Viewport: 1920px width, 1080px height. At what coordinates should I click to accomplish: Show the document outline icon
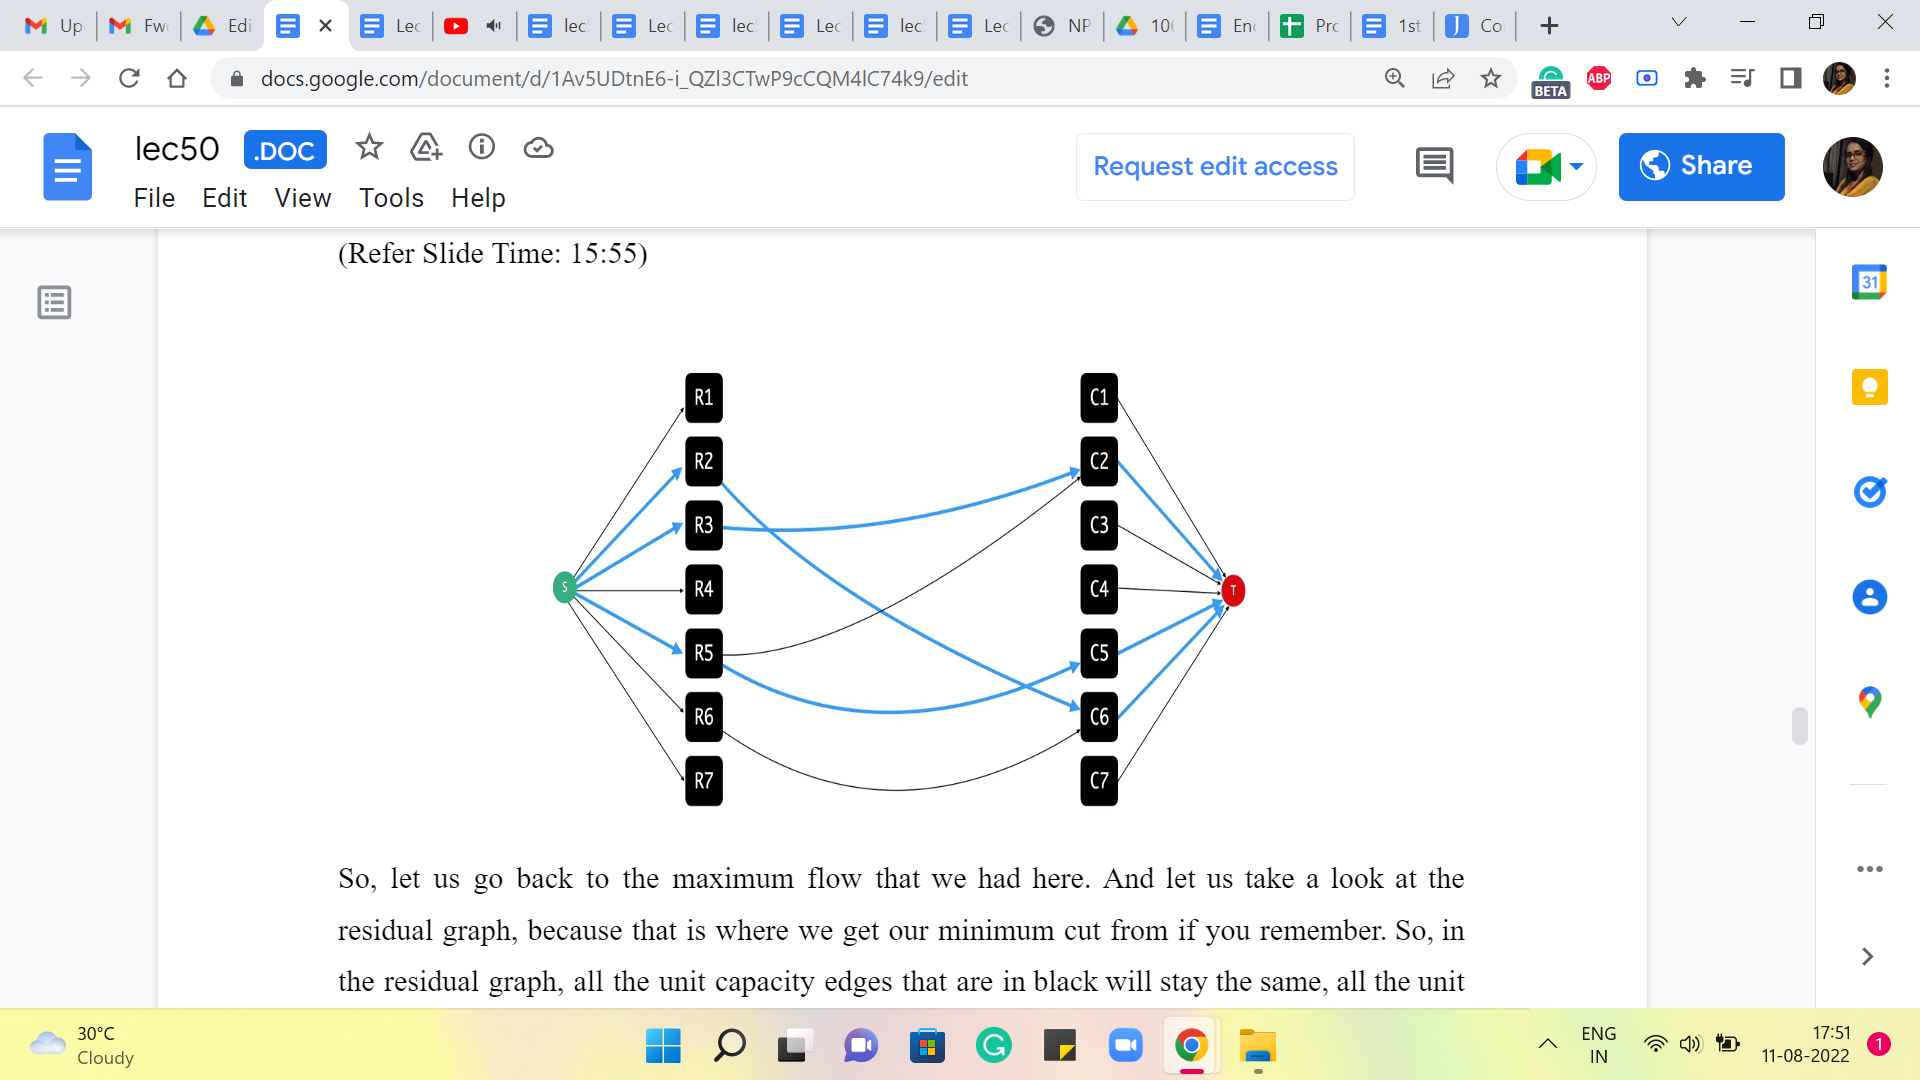[x=54, y=302]
